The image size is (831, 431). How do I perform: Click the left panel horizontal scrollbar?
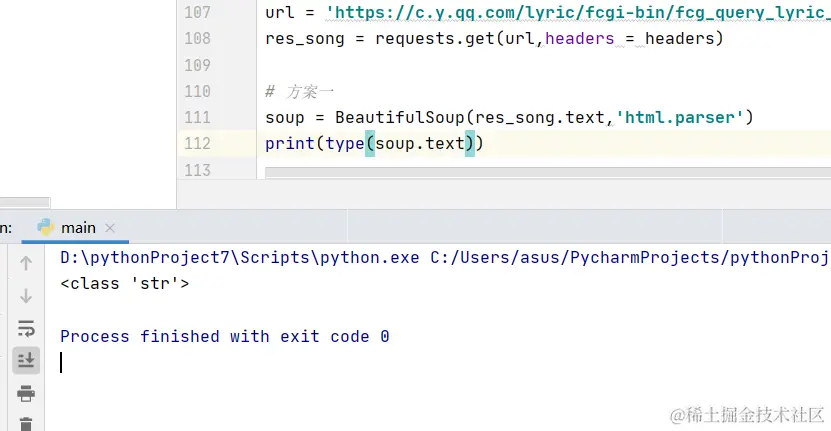pos(24,203)
